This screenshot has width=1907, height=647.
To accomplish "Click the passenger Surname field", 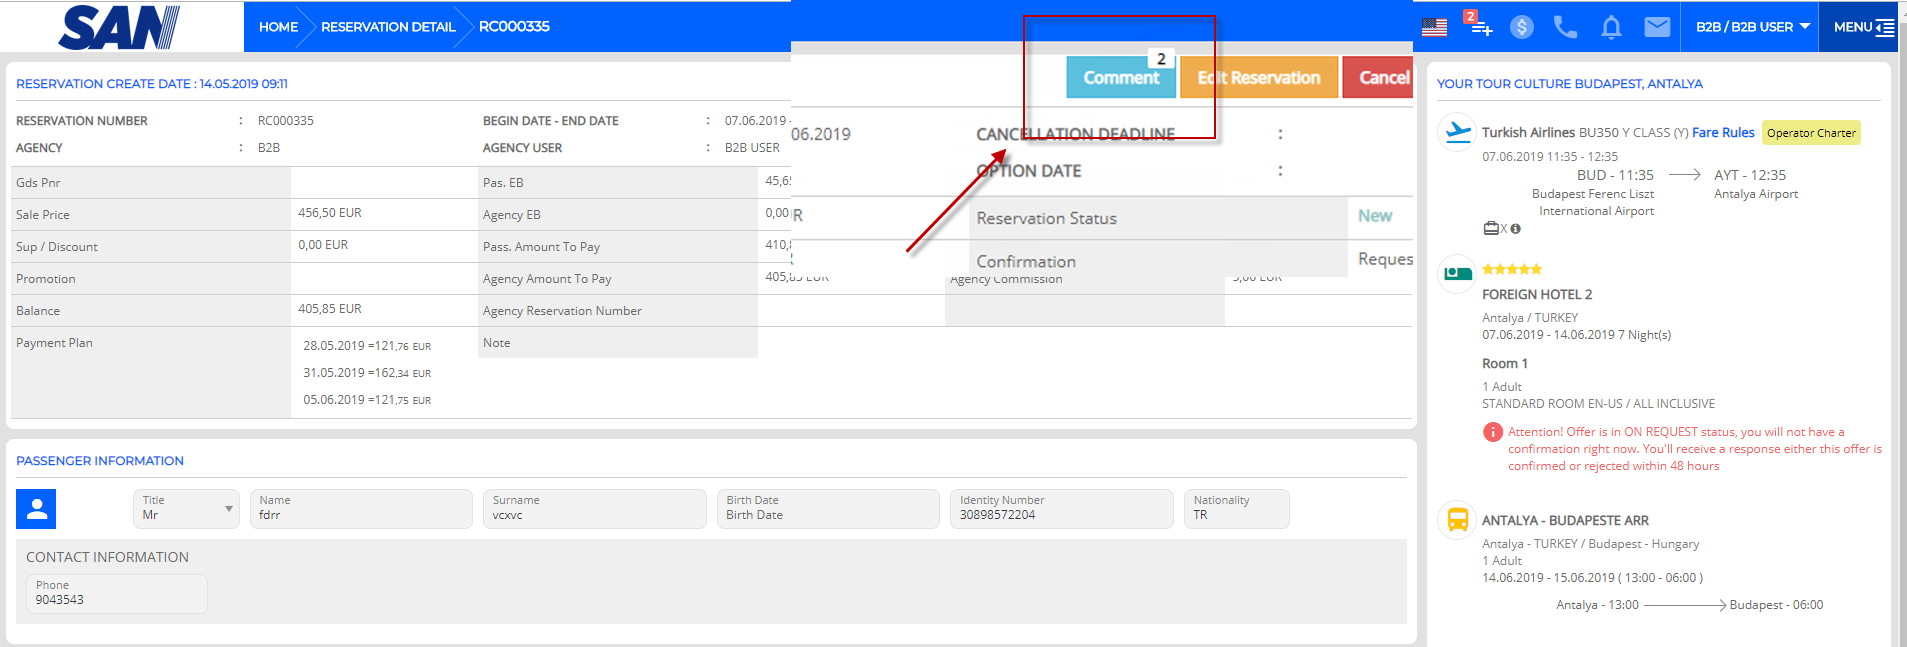I will (x=594, y=509).
